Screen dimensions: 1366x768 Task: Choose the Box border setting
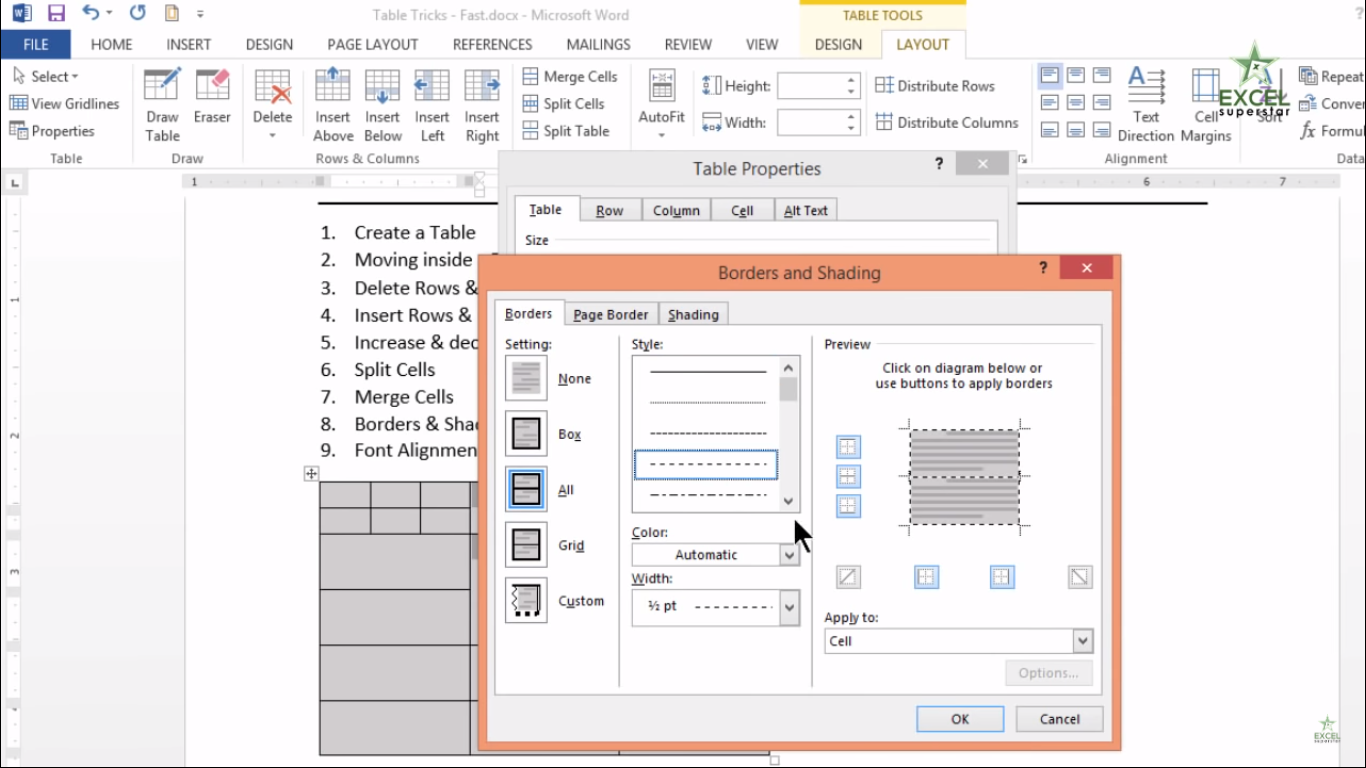(x=526, y=434)
